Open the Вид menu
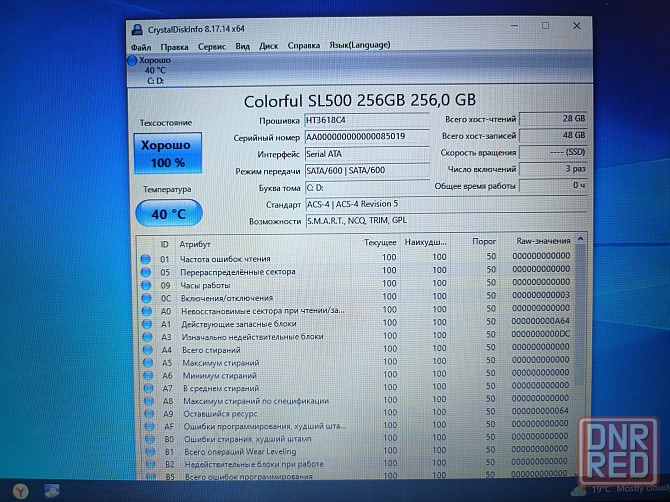Image resolution: width=670 pixels, height=502 pixels. click(243, 46)
